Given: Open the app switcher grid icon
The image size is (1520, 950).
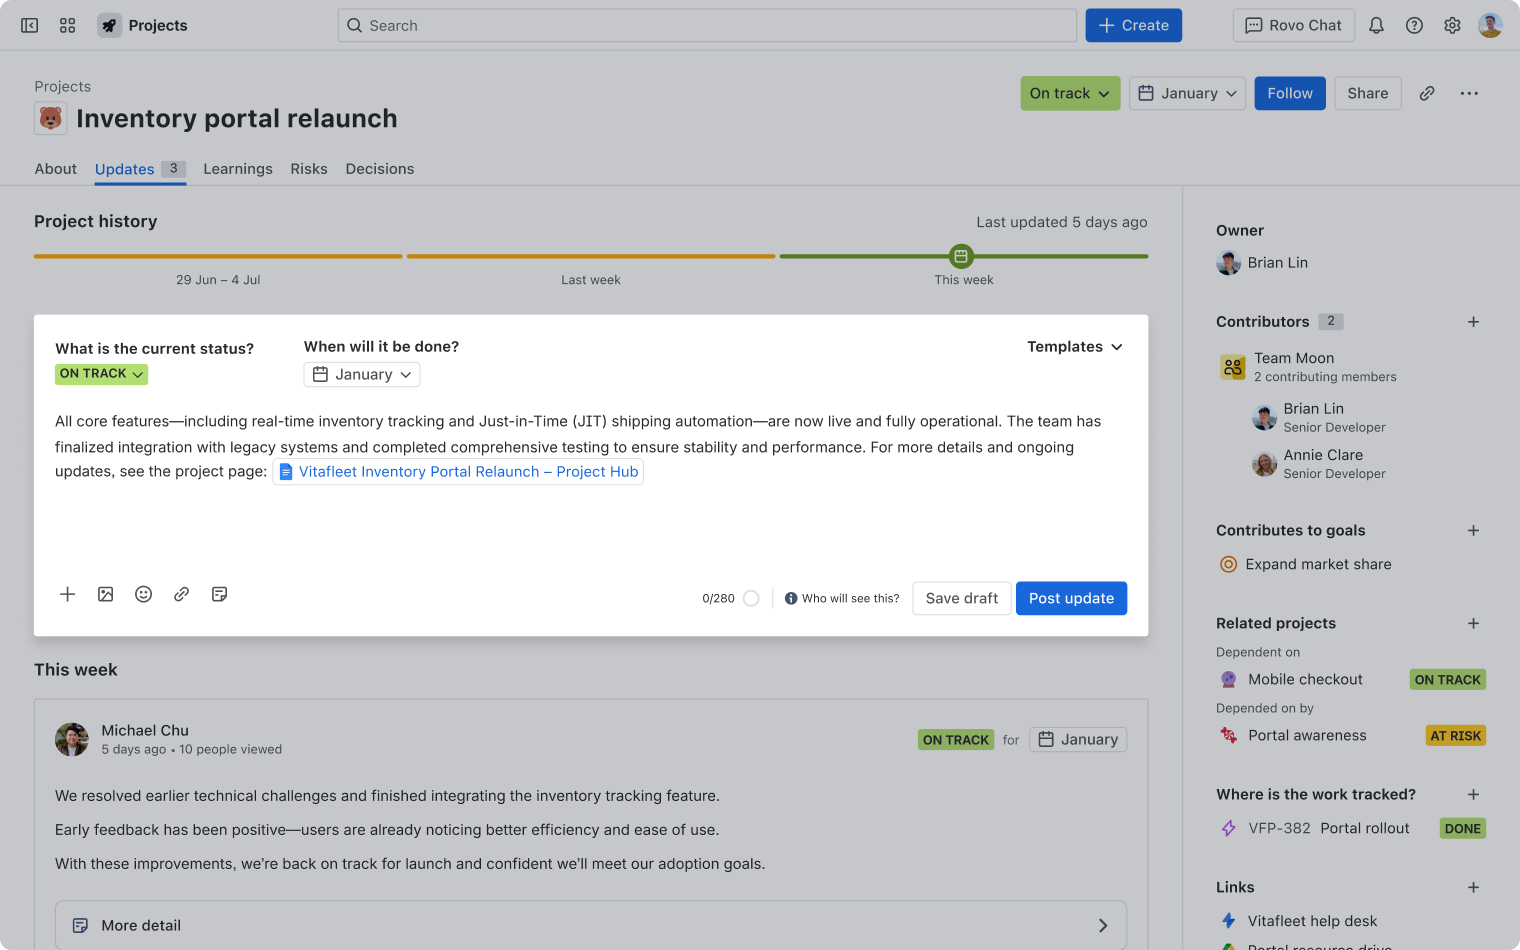Looking at the screenshot, I should coord(68,26).
